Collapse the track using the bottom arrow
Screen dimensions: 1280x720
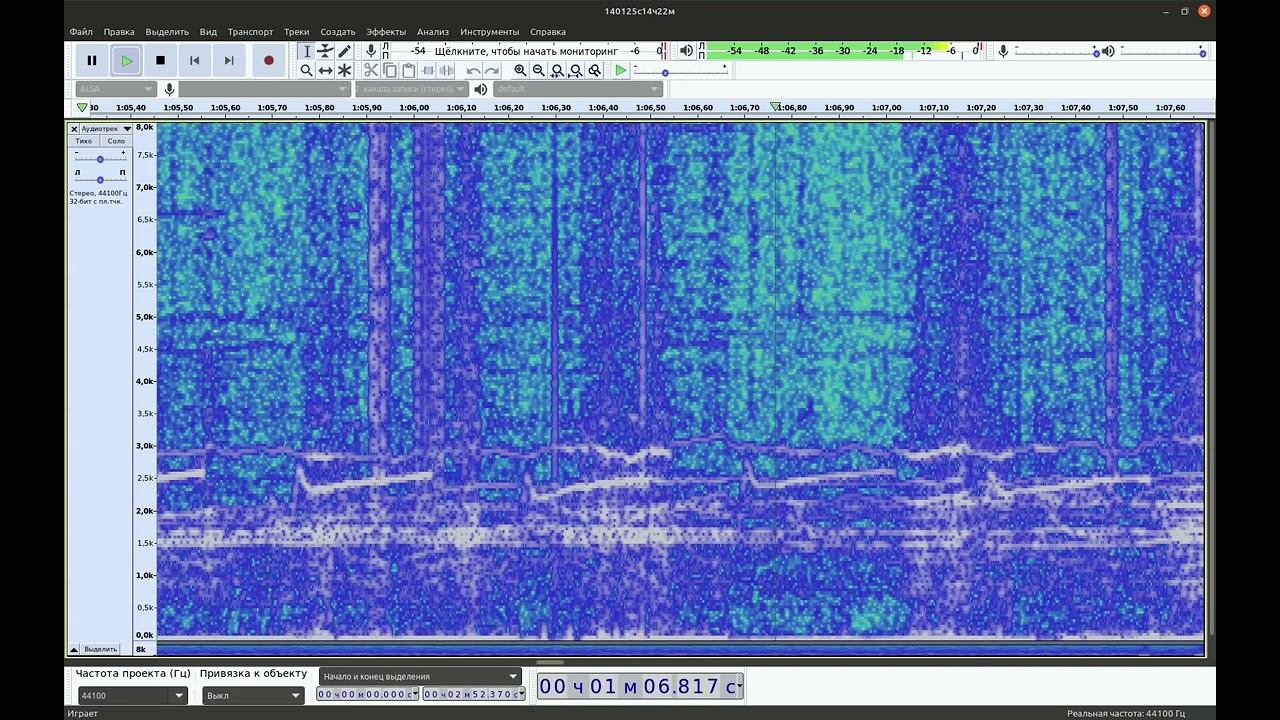74,649
